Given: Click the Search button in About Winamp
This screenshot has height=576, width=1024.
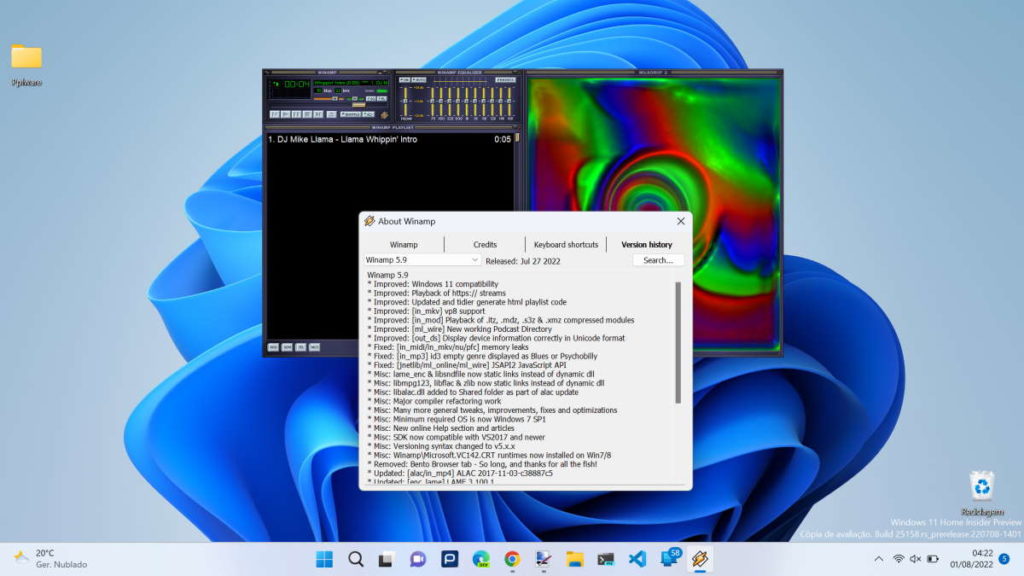Looking at the screenshot, I should click(x=657, y=259).
